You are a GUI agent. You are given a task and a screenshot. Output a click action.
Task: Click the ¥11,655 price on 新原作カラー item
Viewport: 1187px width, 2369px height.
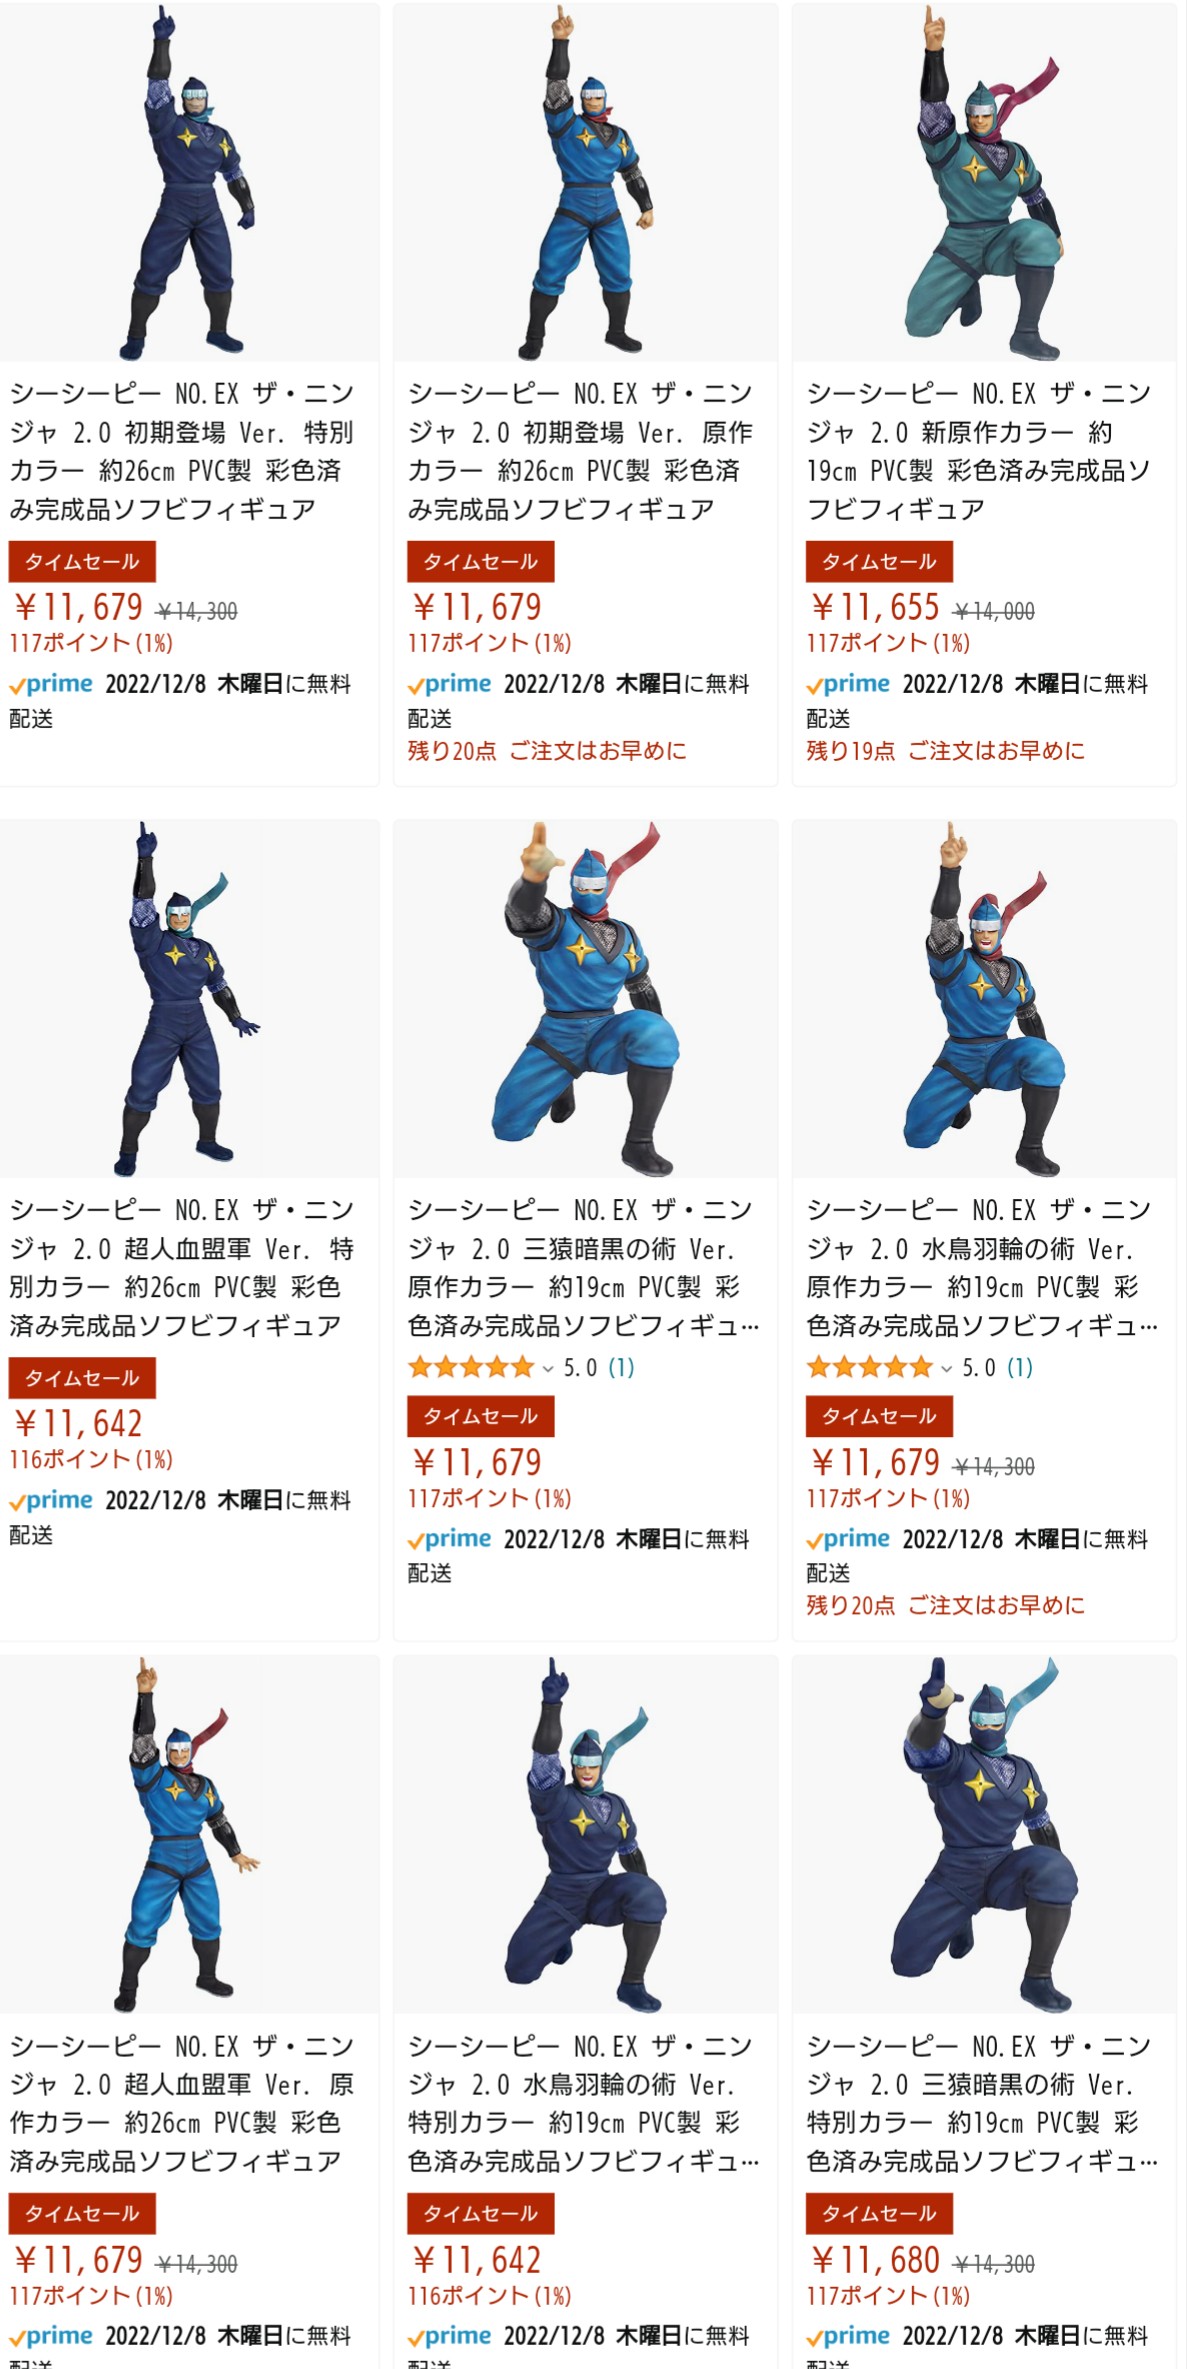tap(875, 607)
